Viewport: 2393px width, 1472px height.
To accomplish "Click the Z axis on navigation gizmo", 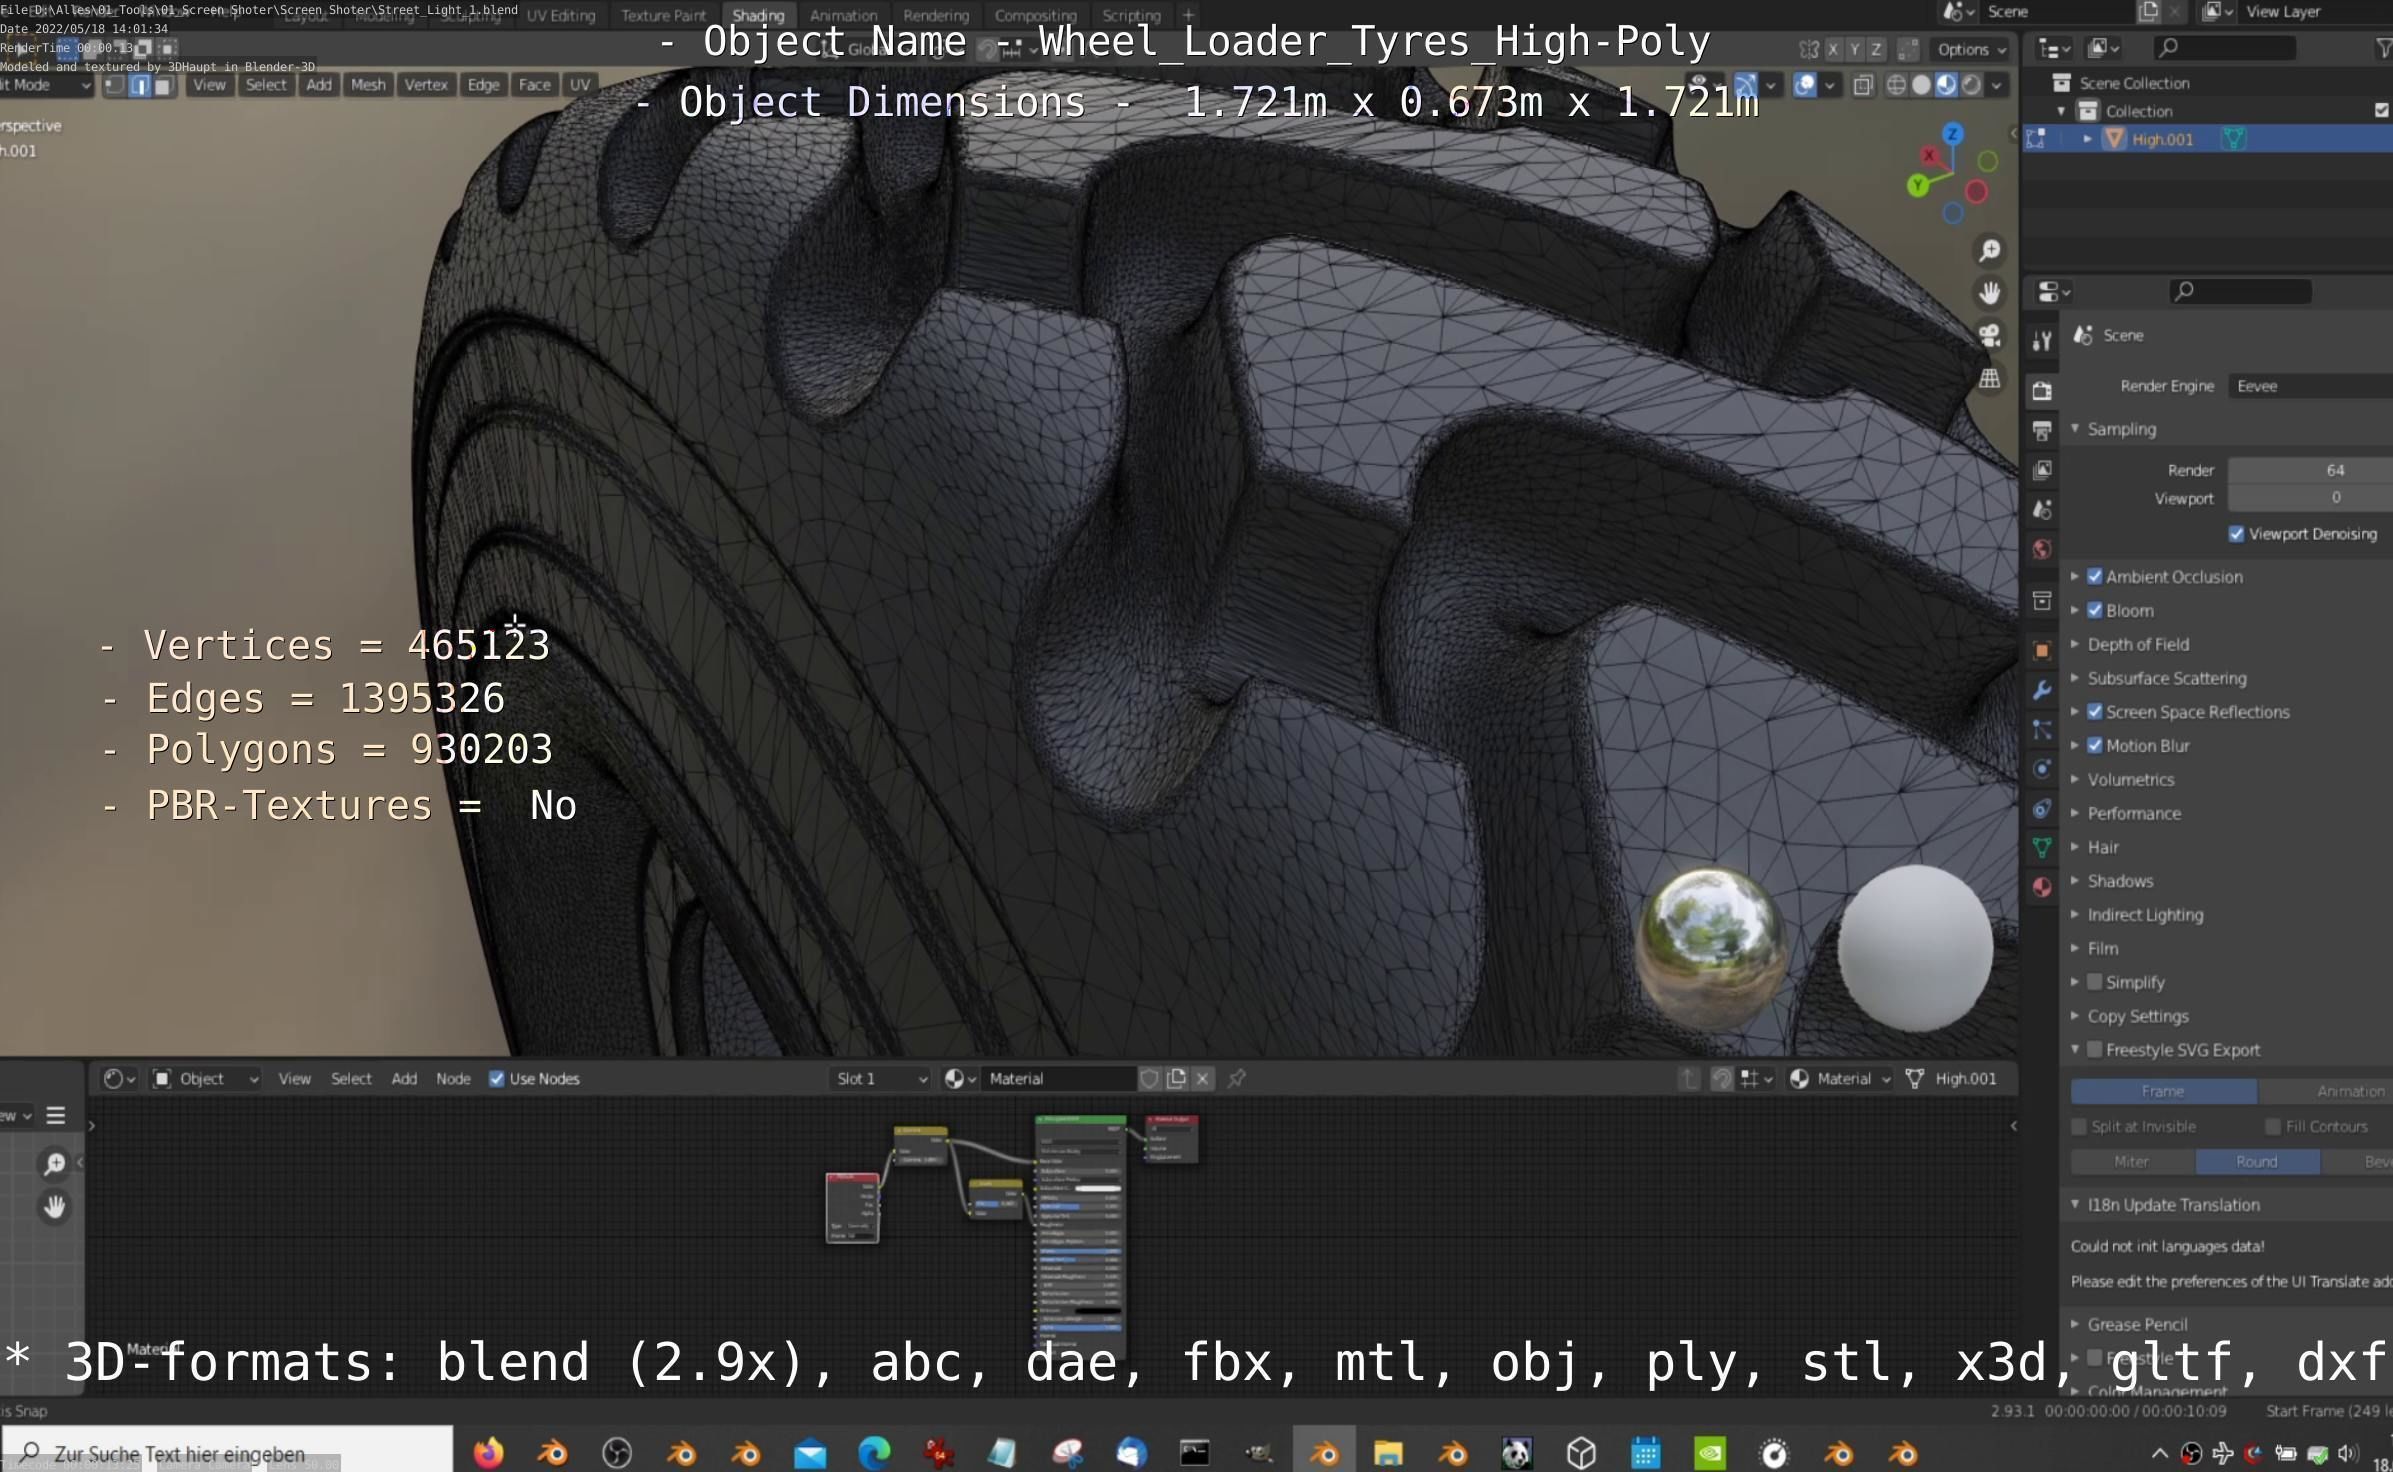I will [x=1952, y=134].
